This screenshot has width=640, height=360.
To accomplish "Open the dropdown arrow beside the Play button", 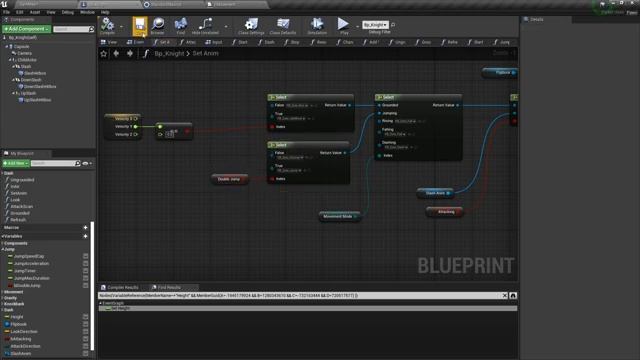I will point(358,27).
